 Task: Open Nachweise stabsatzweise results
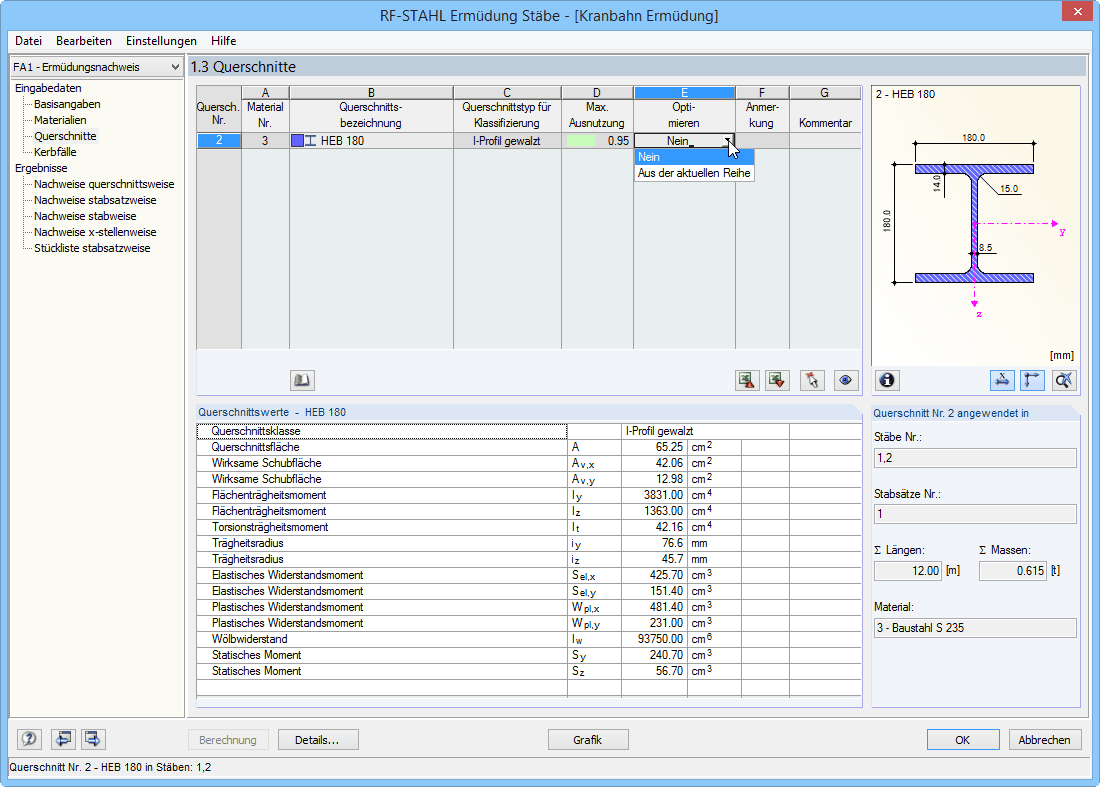(x=95, y=201)
